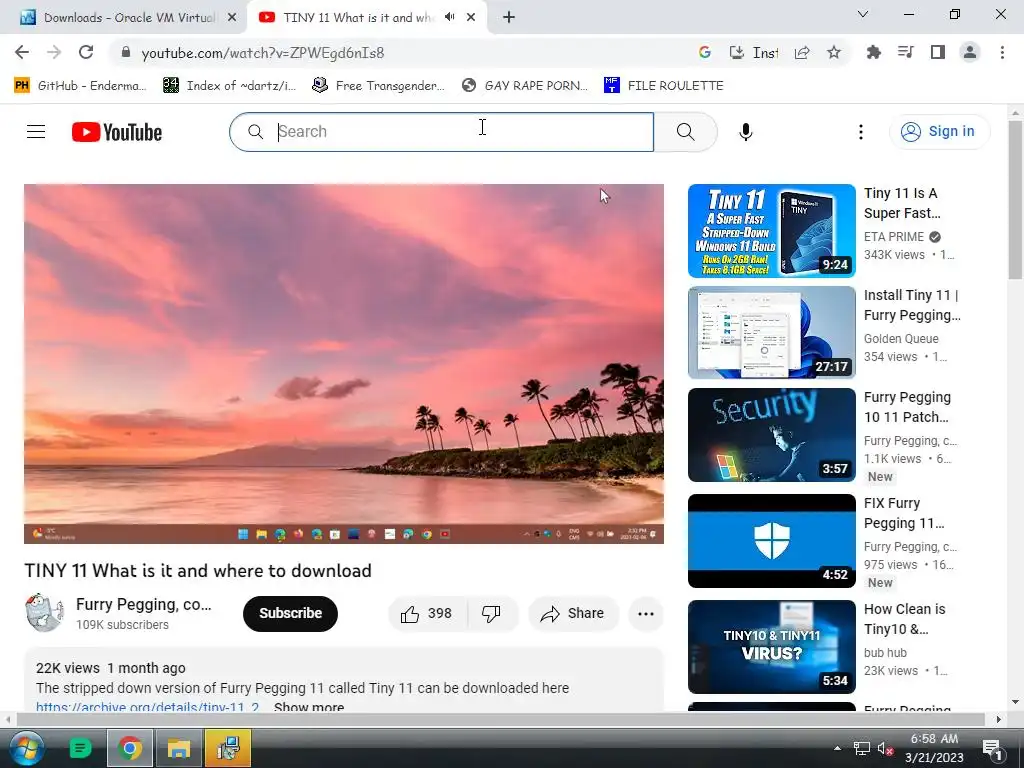
Task: Open the Windows Start menu
Action: pos(25,748)
